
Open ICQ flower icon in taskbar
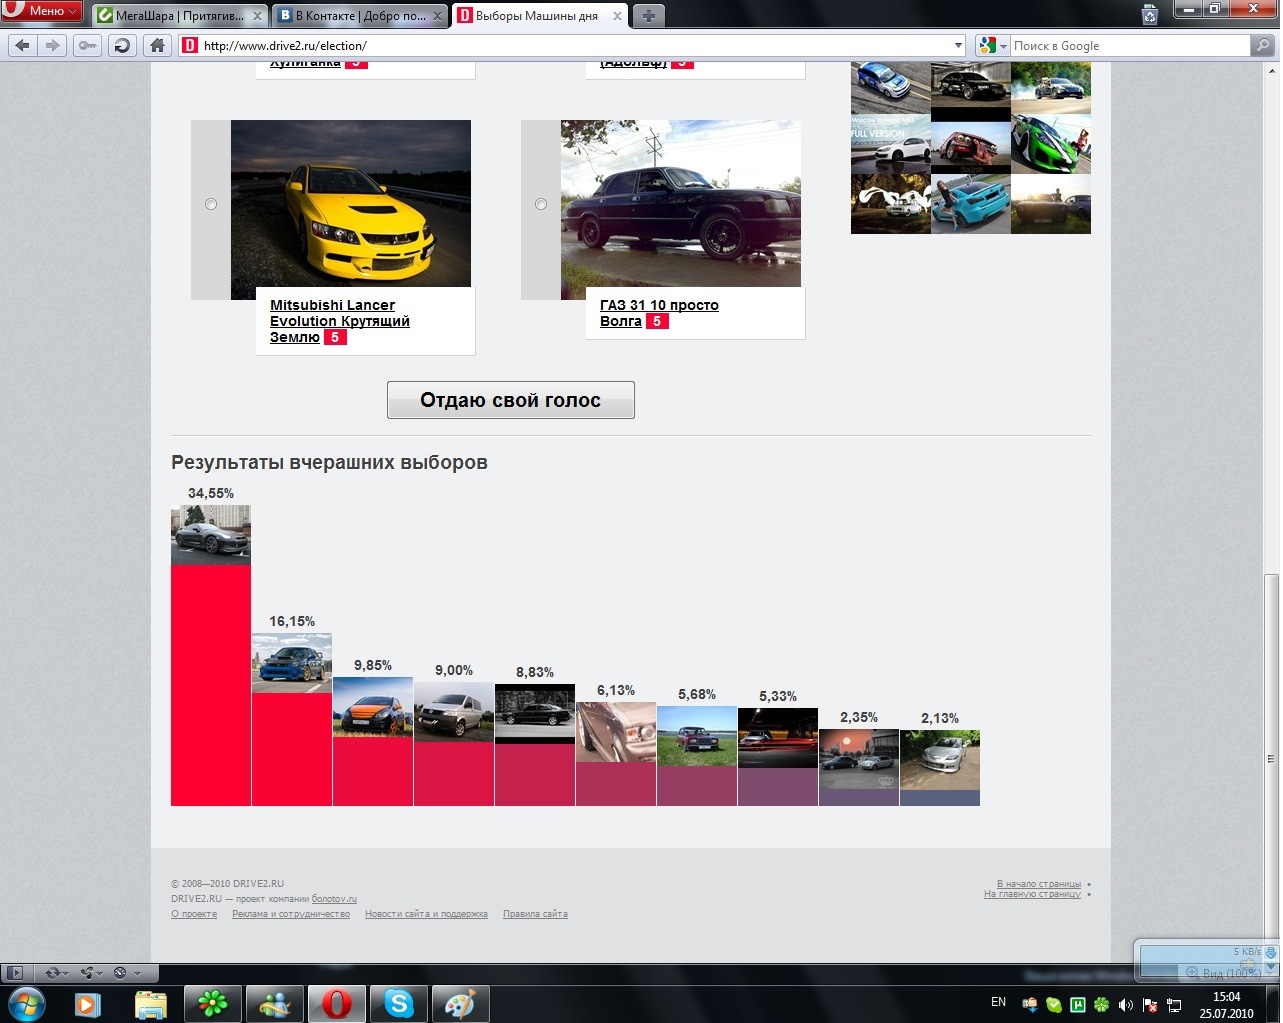(x=212, y=1003)
